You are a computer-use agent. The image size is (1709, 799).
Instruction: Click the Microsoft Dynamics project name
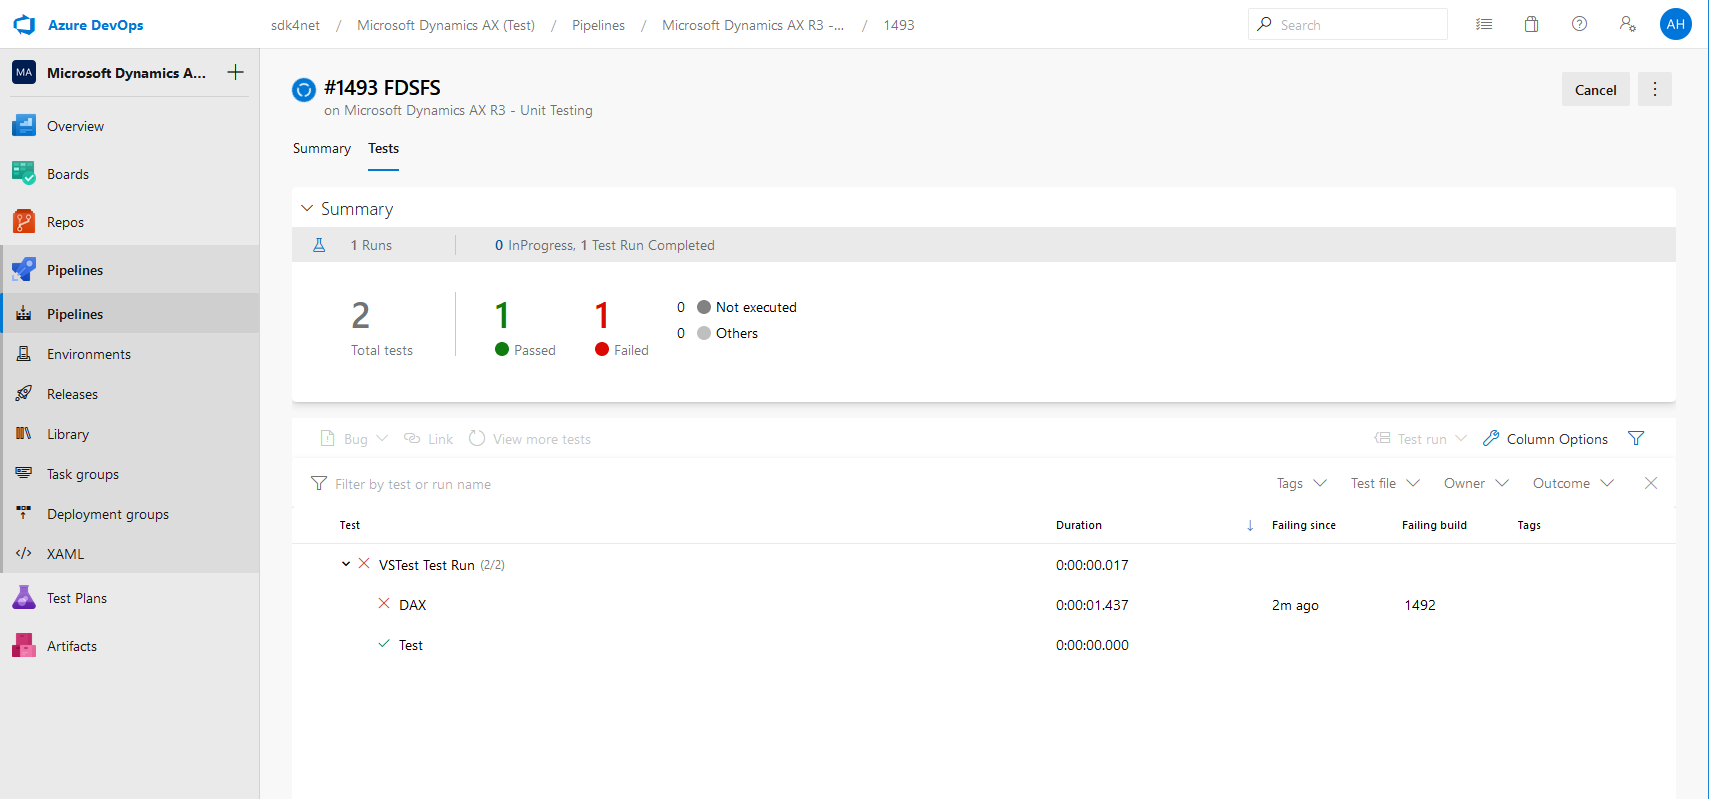[x=126, y=73]
